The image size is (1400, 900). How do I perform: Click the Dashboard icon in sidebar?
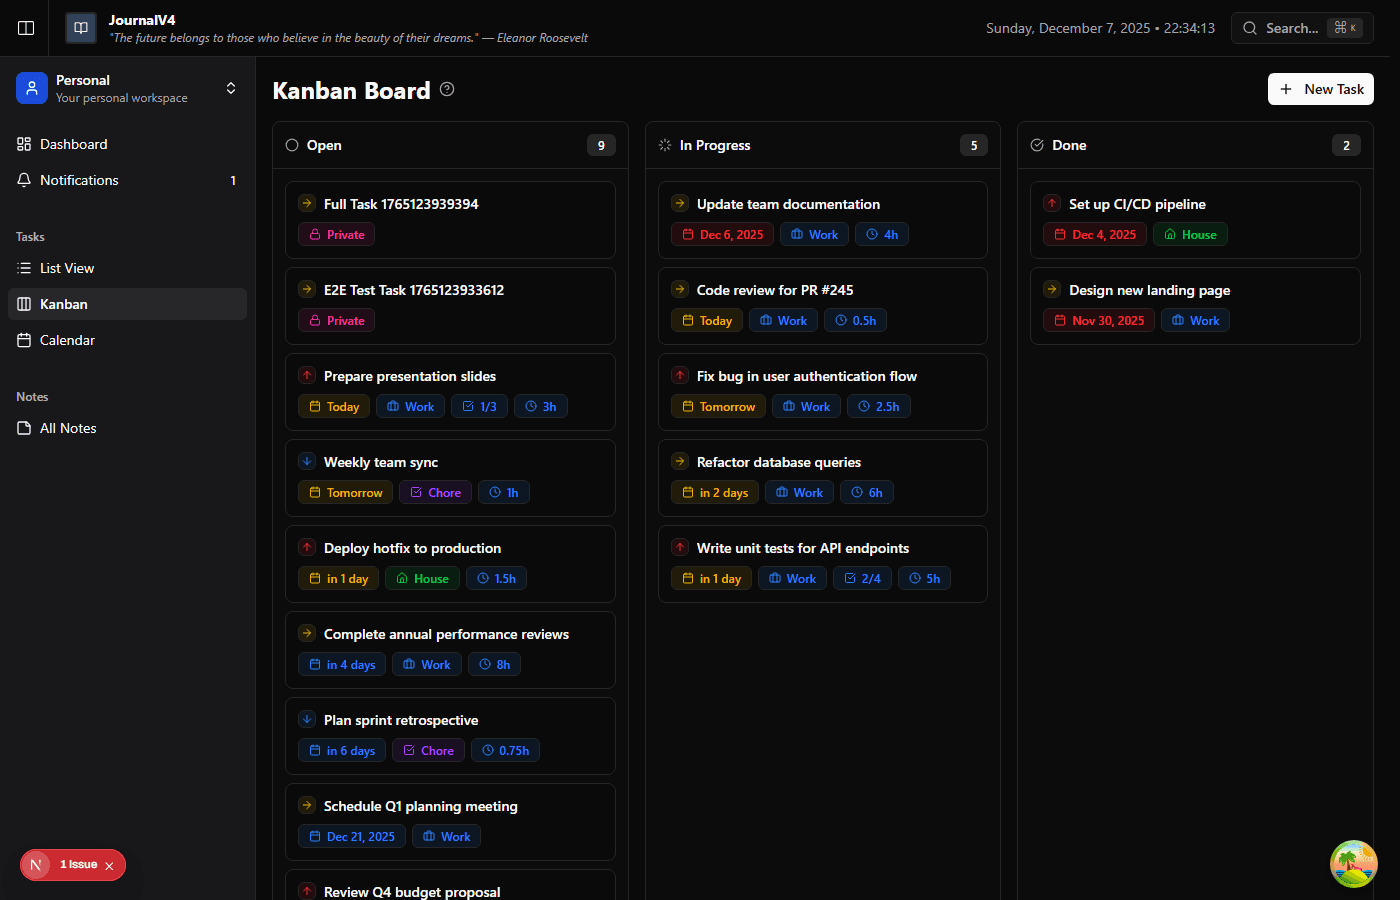(x=22, y=144)
